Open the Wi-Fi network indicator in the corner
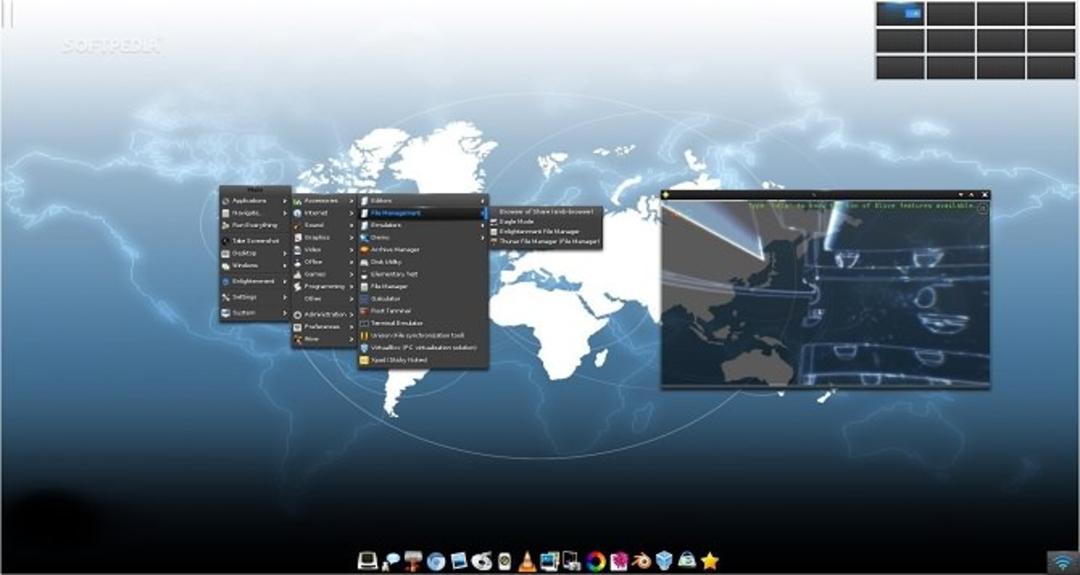Viewport: 1080px width, 575px height. (x=1063, y=562)
